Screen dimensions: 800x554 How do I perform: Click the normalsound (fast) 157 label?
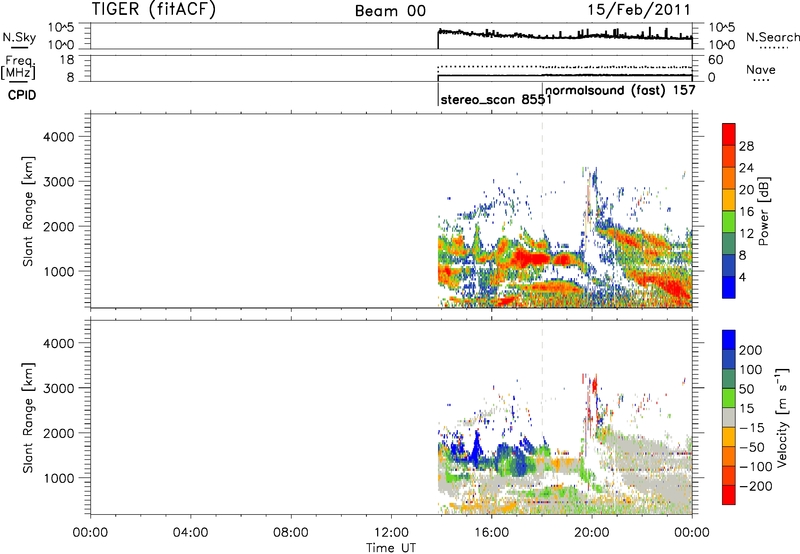coord(620,90)
